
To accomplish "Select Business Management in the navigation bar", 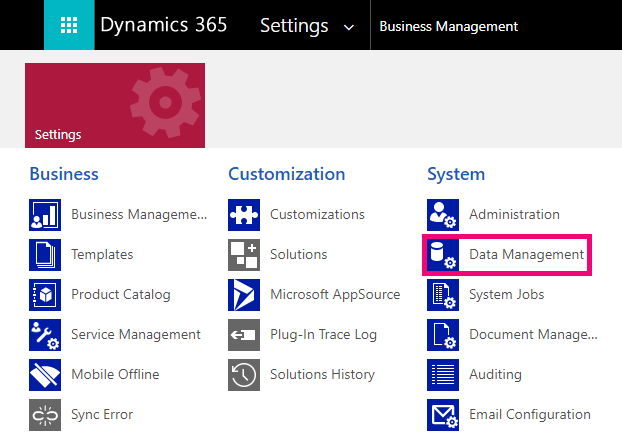I will pos(449,26).
